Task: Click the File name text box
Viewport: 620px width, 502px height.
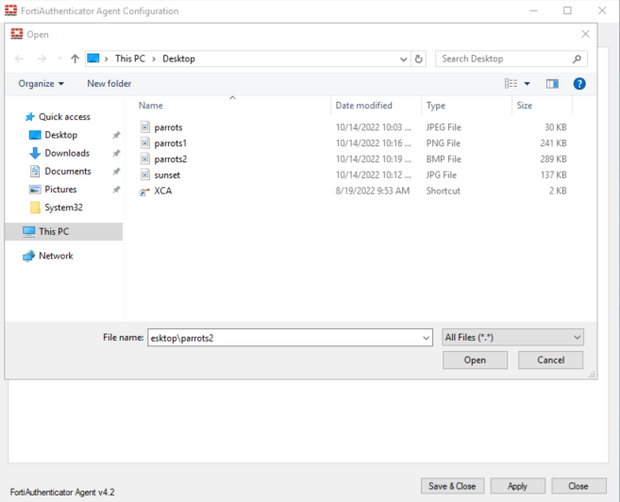Action: coord(290,338)
